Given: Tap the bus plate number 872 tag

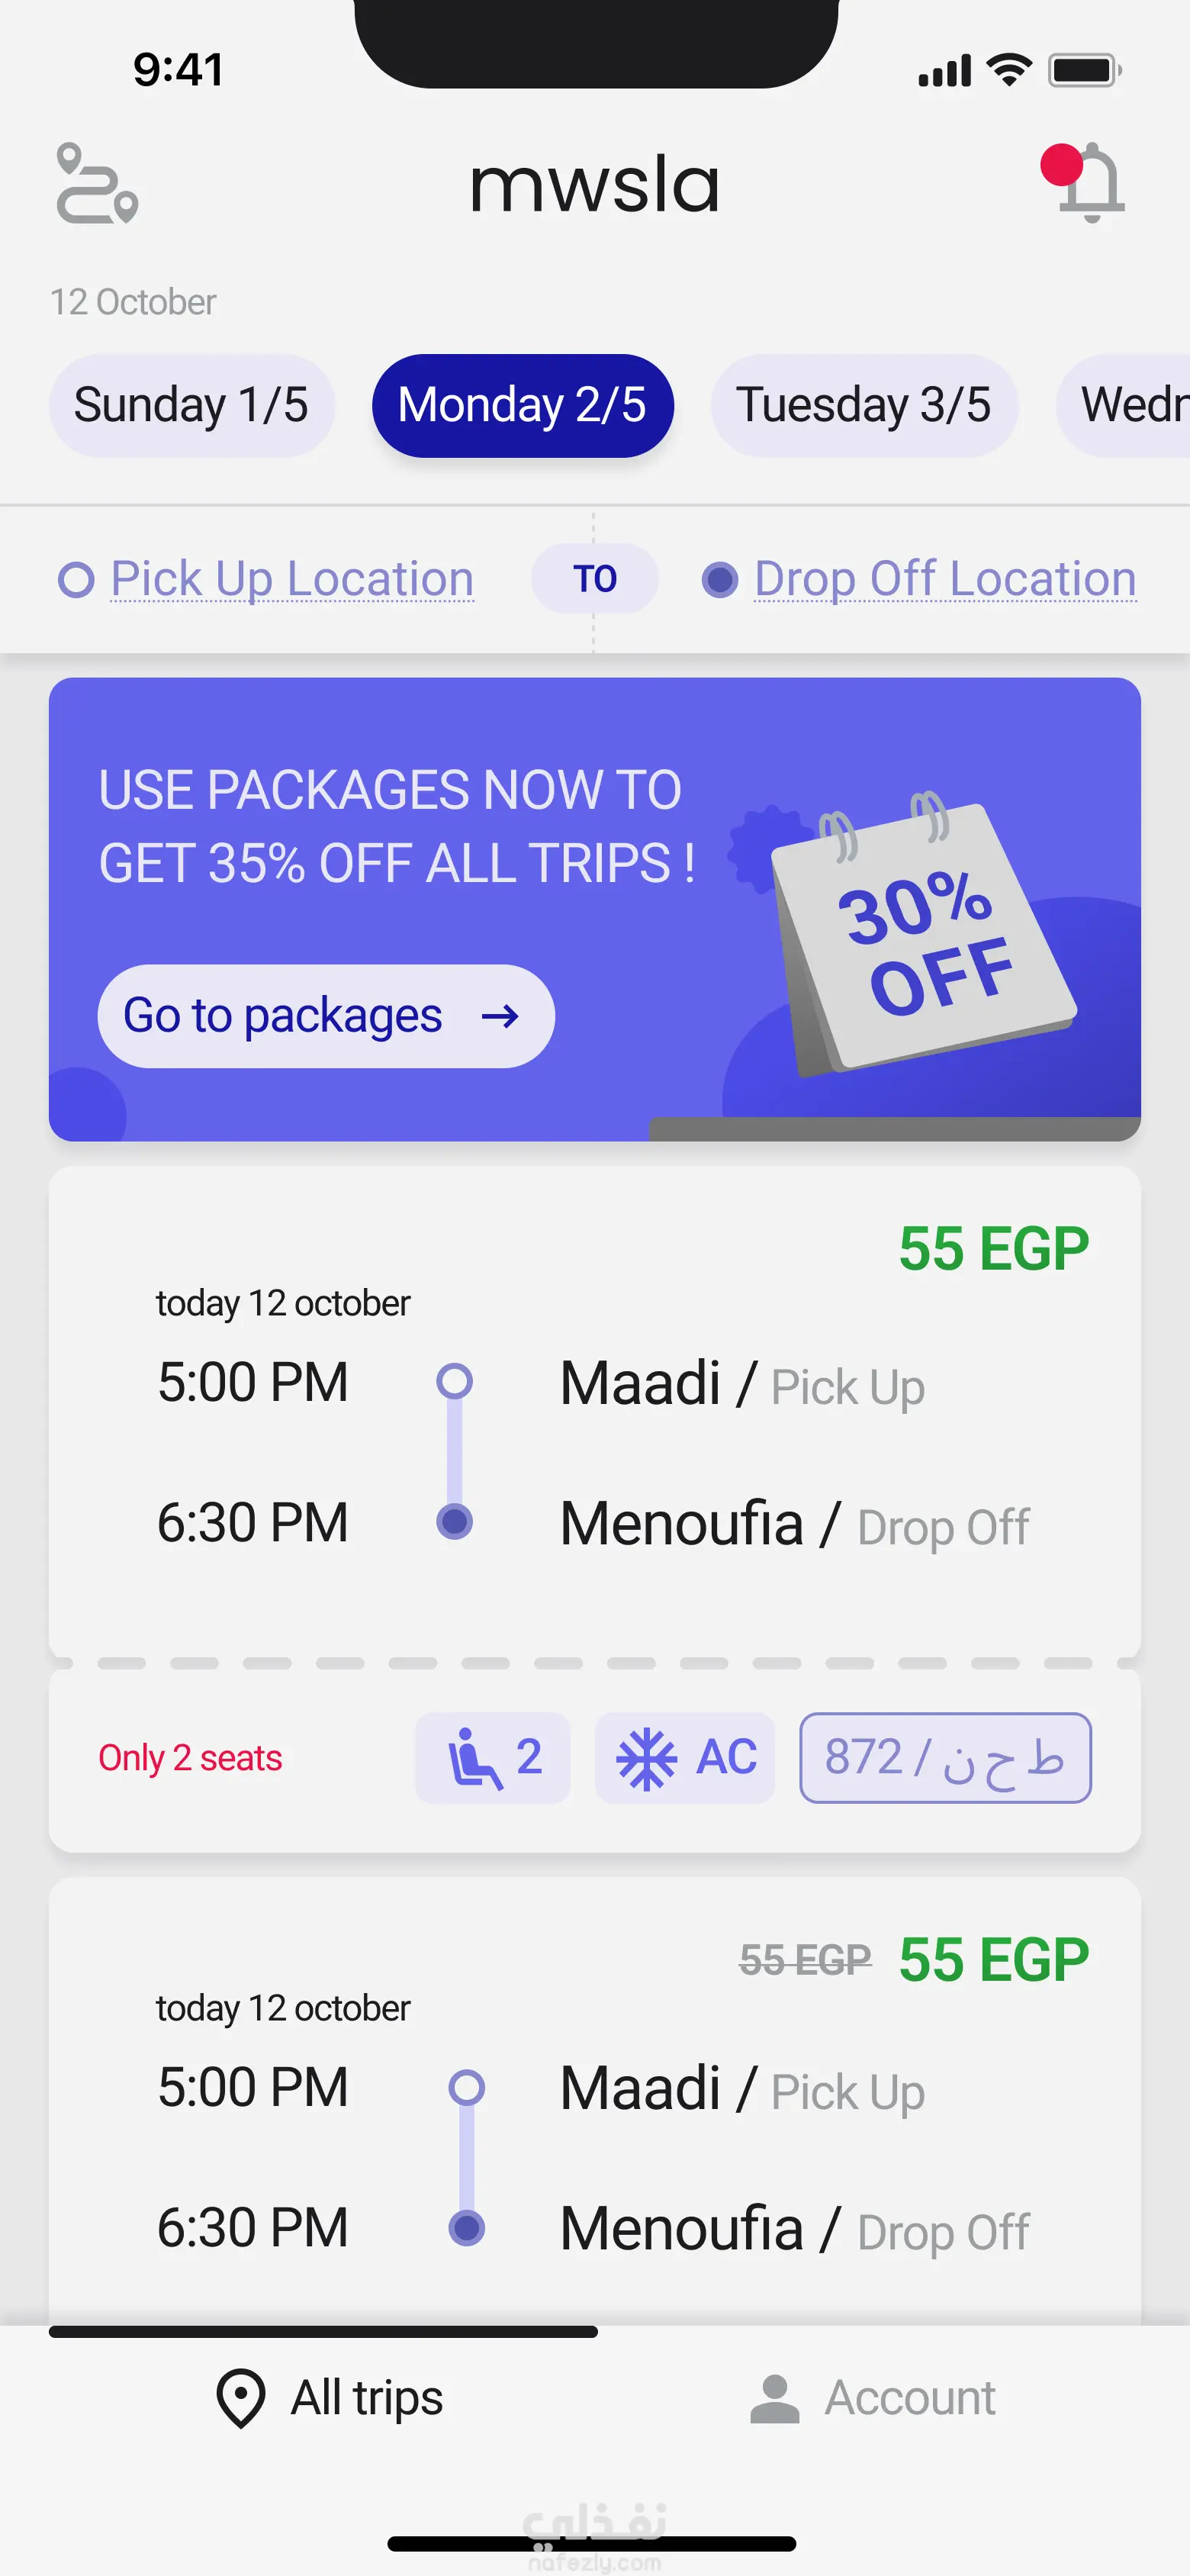Looking at the screenshot, I should (x=945, y=1757).
